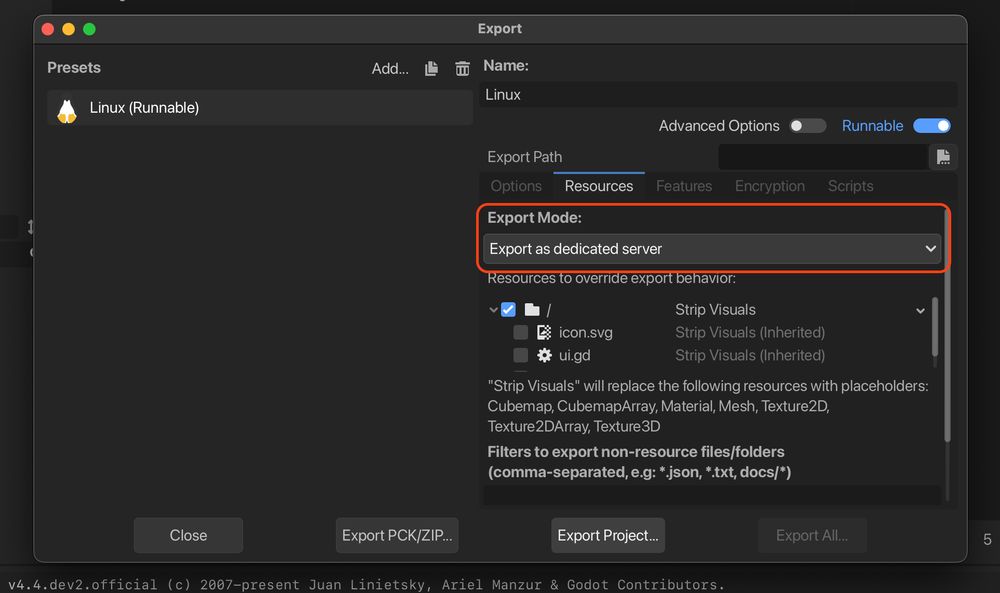Click the Name field containing Linux
The width and height of the screenshot is (1000, 593).
pos(718,94)
